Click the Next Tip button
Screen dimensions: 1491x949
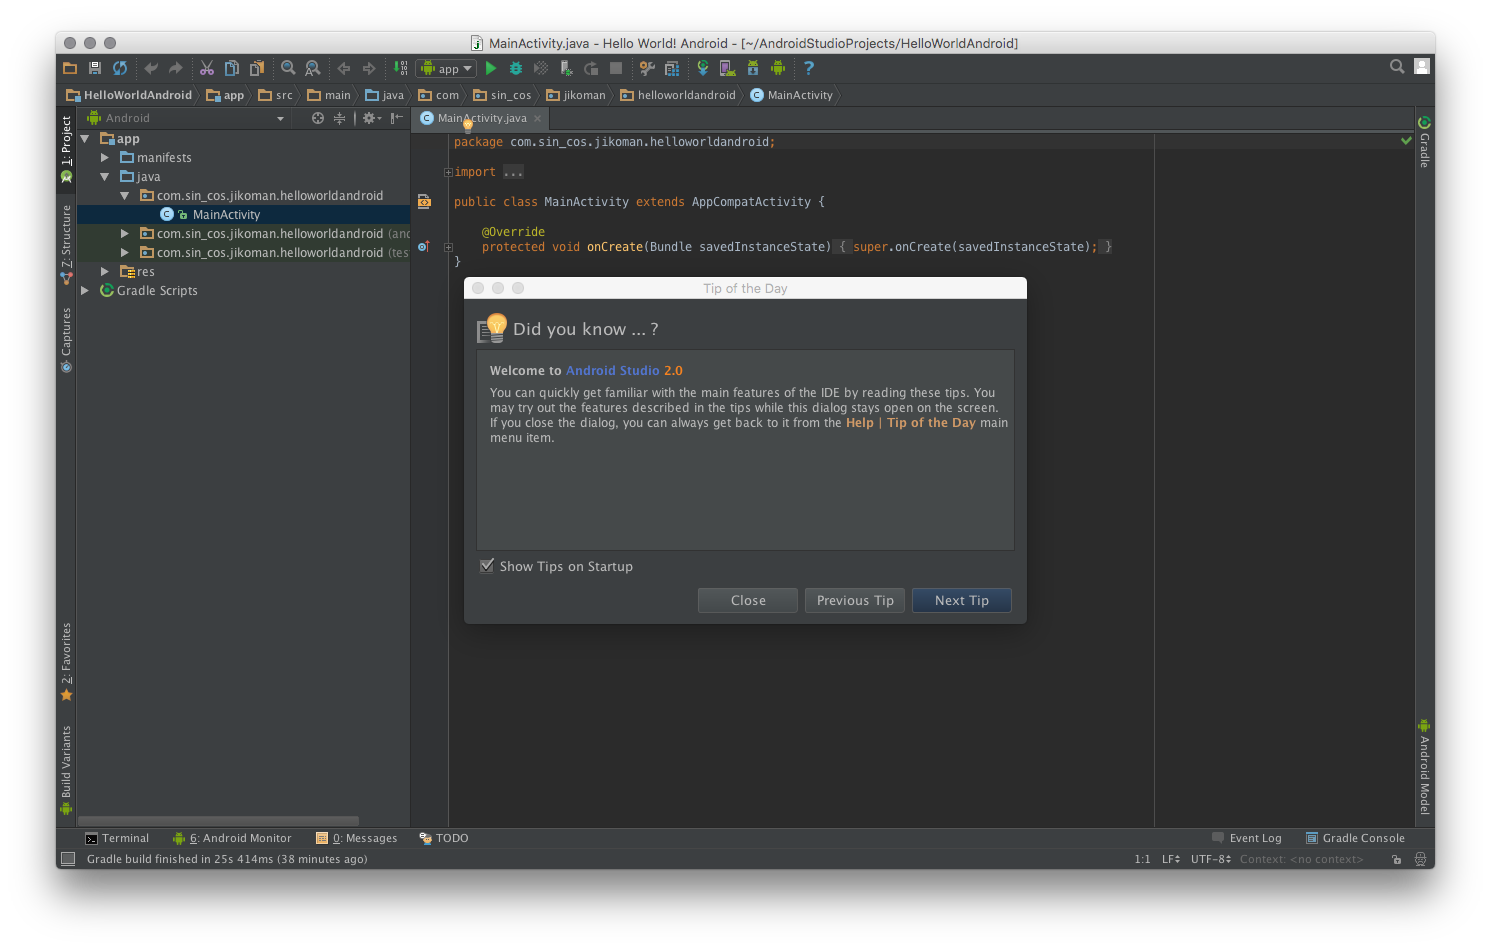click(x=962, y=600)
